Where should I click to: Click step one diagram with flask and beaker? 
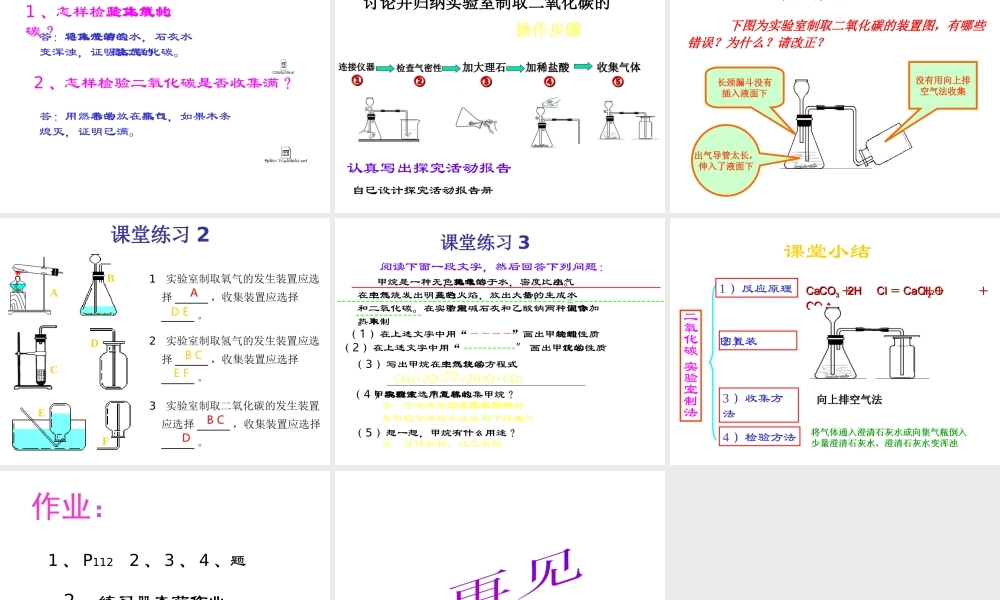[388, 119]
